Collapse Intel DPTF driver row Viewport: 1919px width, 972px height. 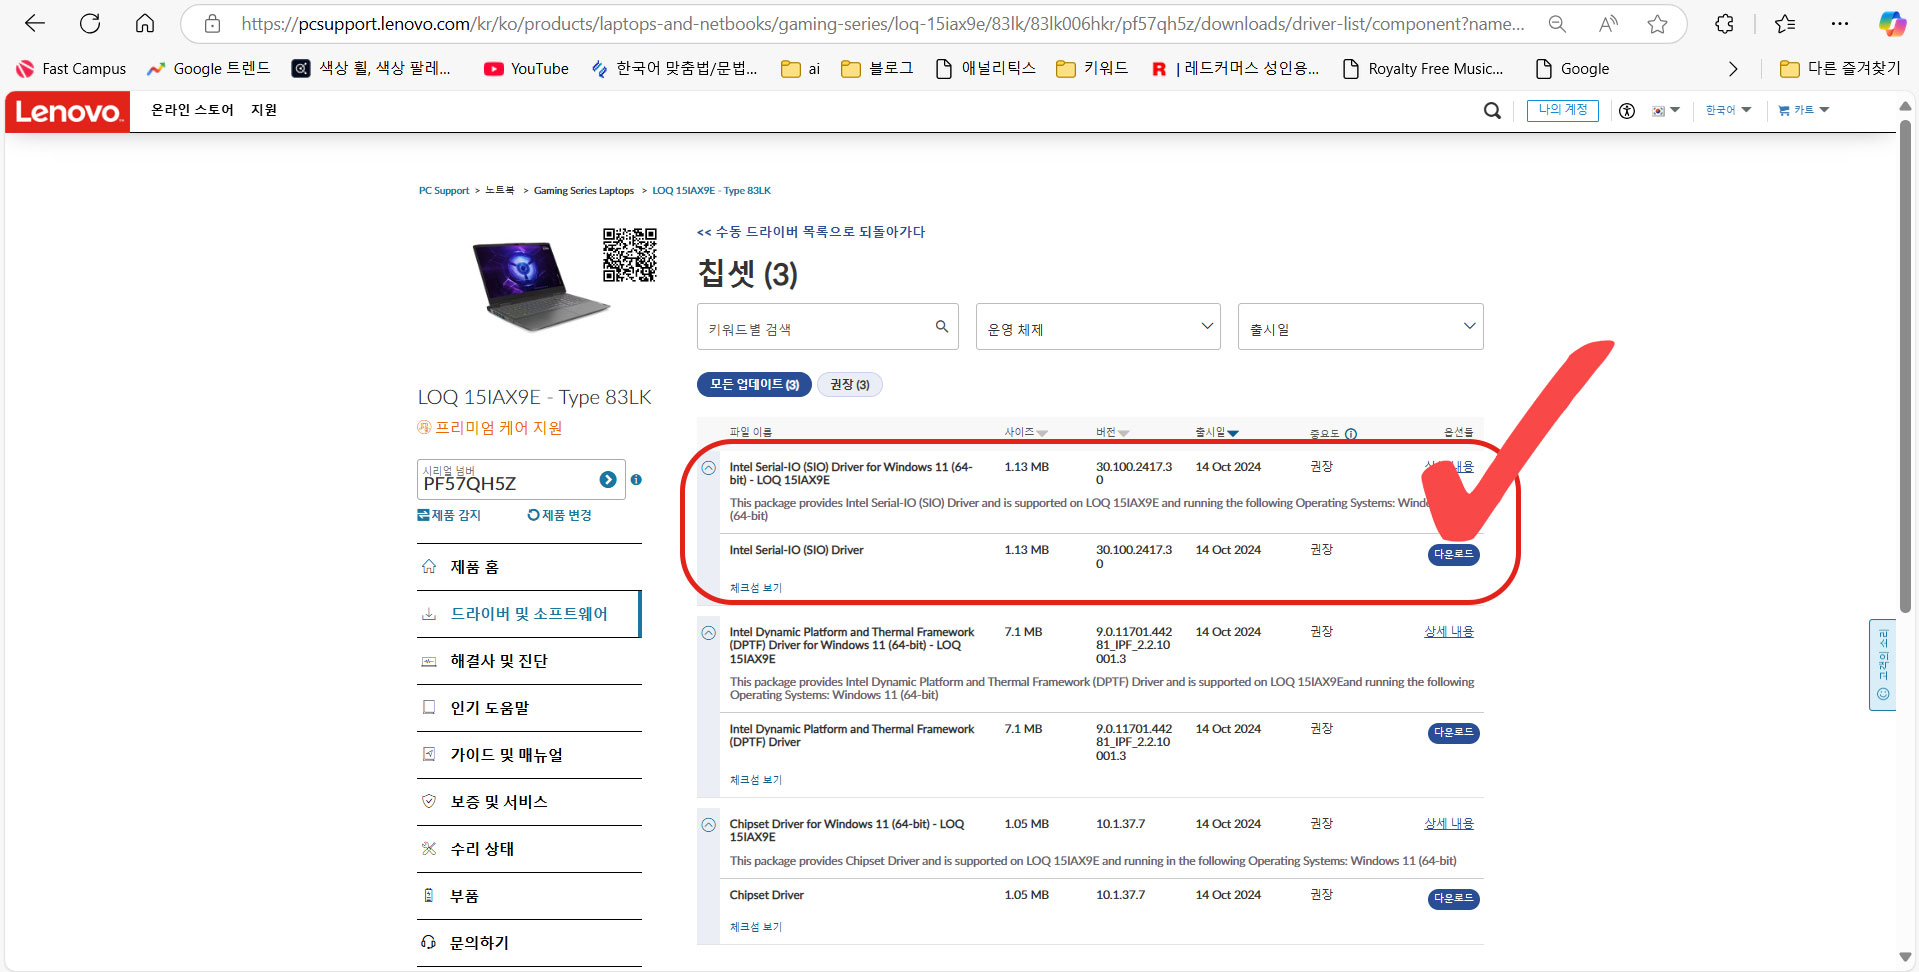point(709,633)
